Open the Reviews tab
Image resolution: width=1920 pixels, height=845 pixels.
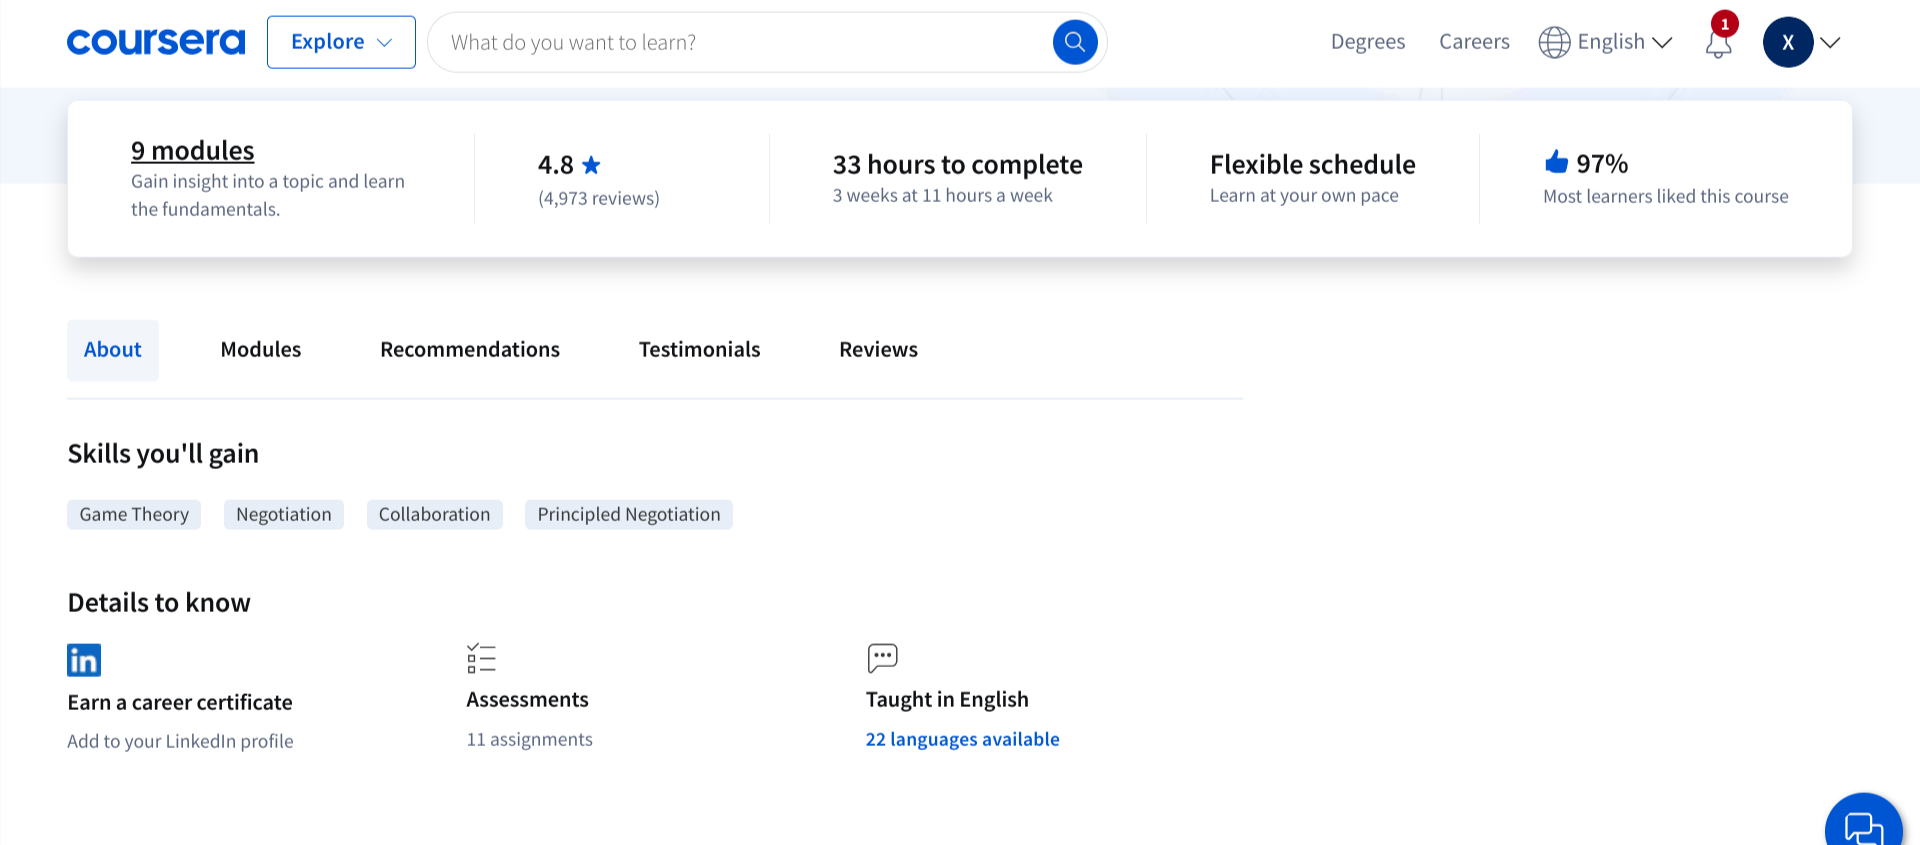(x=878, y=350)
